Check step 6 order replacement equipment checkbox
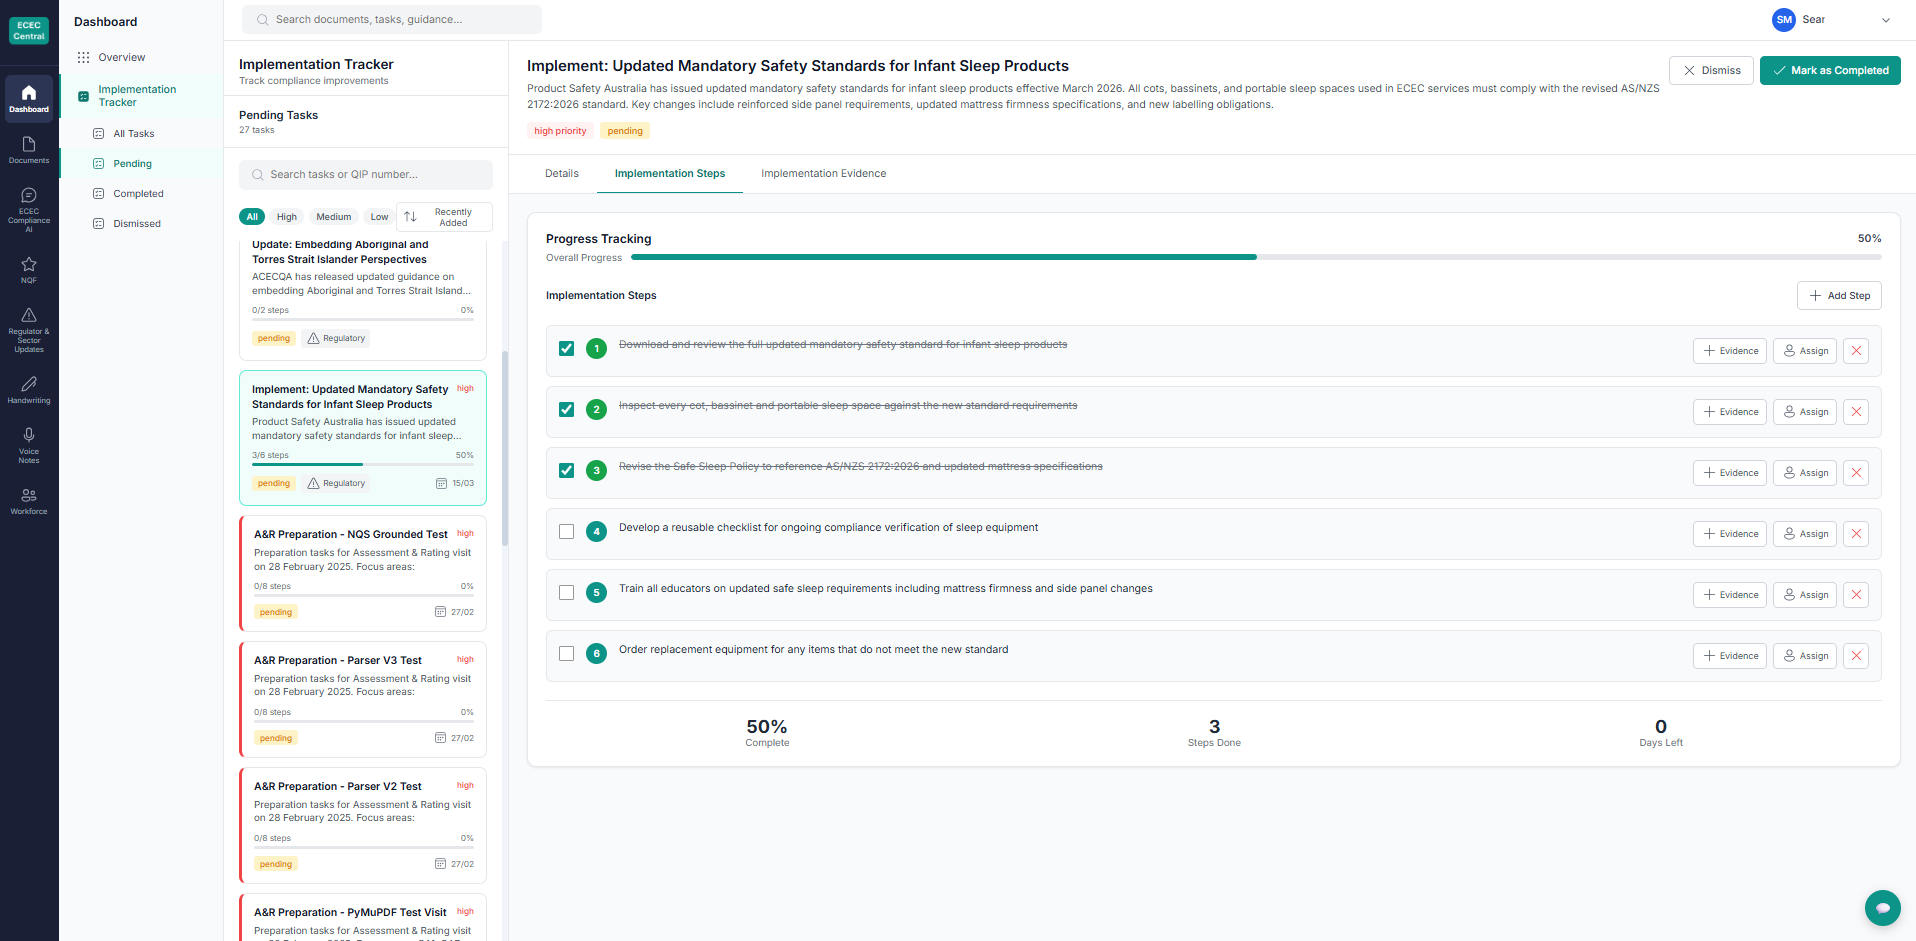Screen dimensions: 1916x941 click(566, 654)
